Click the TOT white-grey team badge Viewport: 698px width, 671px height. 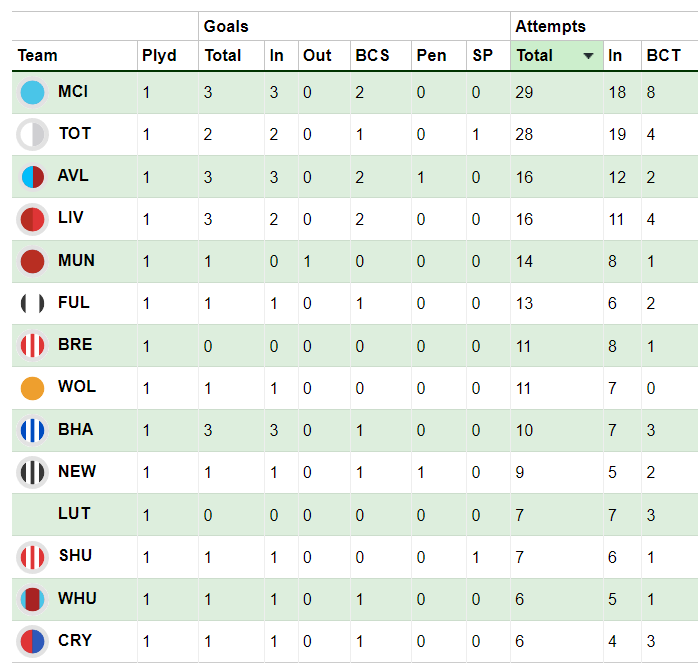click(x=32, y=134)
